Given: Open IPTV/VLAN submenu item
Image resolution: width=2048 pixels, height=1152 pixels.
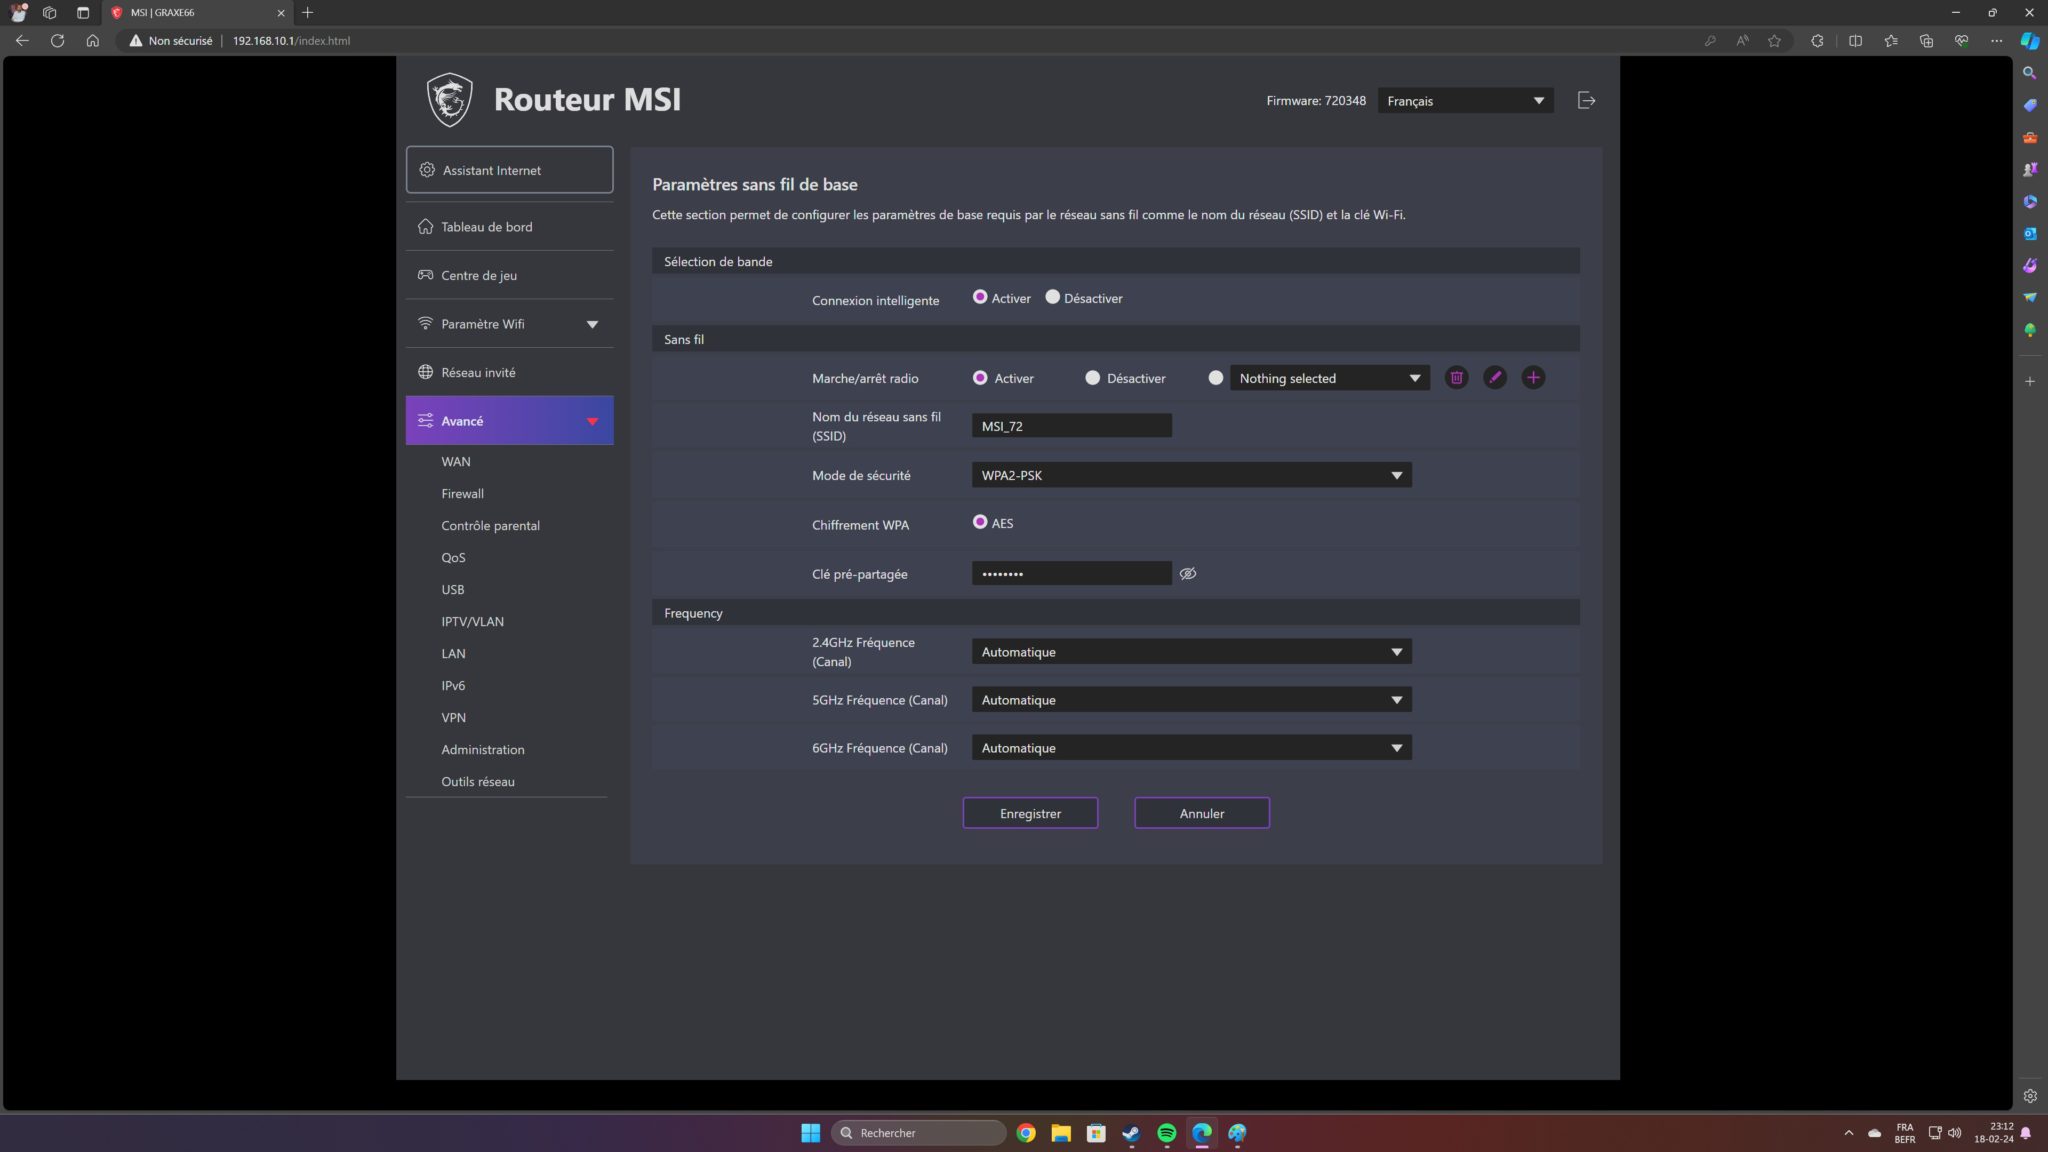Looking at the screenshot, I should click(472, 621).
